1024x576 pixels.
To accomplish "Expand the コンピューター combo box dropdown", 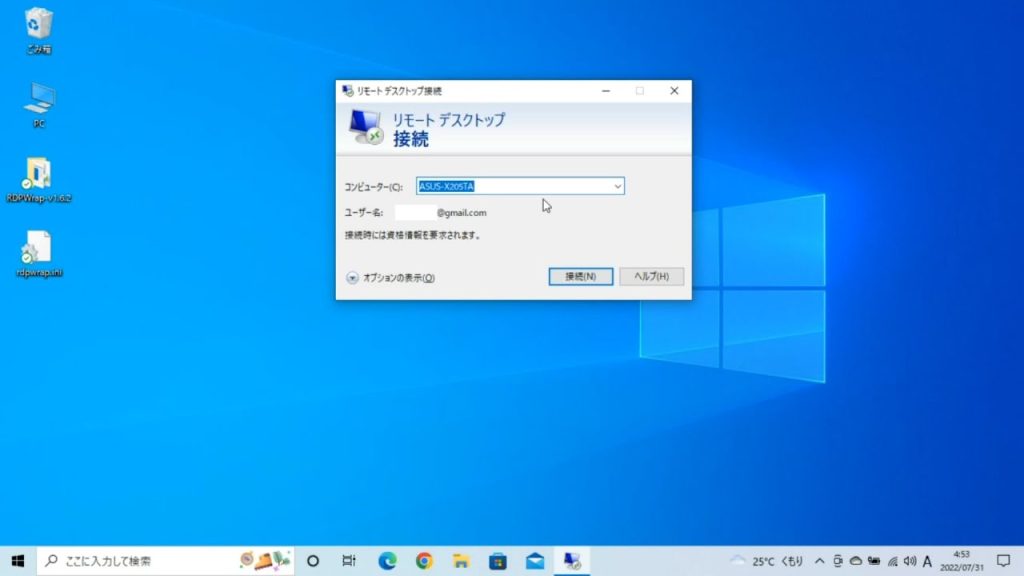I will point(617,186).
